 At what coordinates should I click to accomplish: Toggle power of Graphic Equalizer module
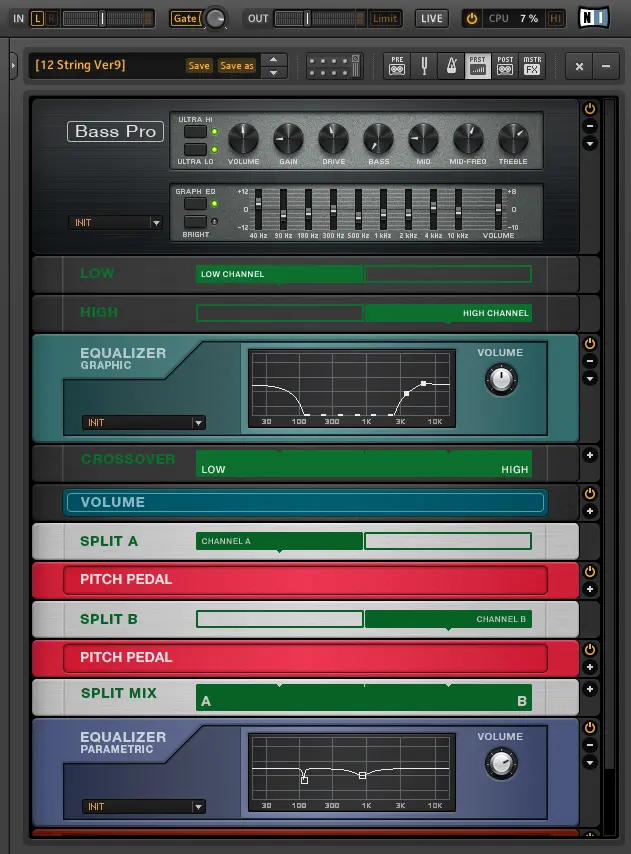(x=590, y=344)
